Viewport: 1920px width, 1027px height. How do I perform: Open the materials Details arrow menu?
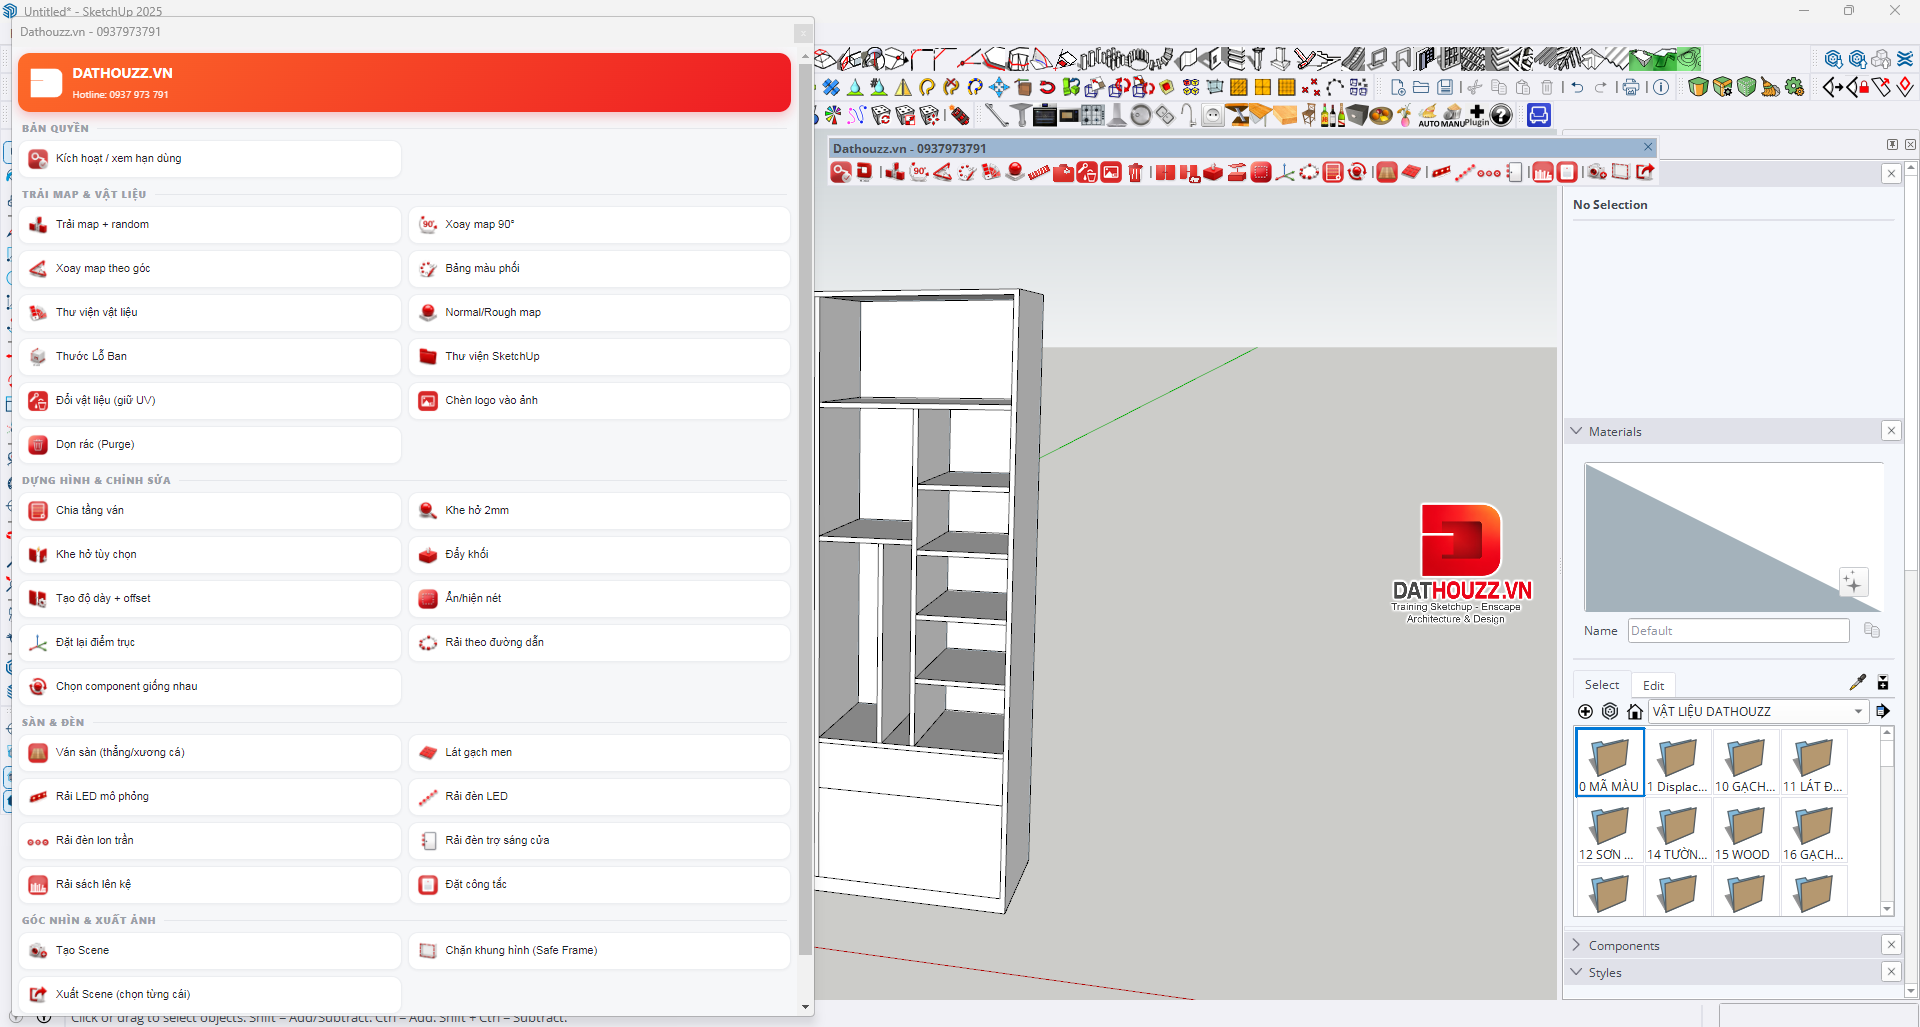1883,711
